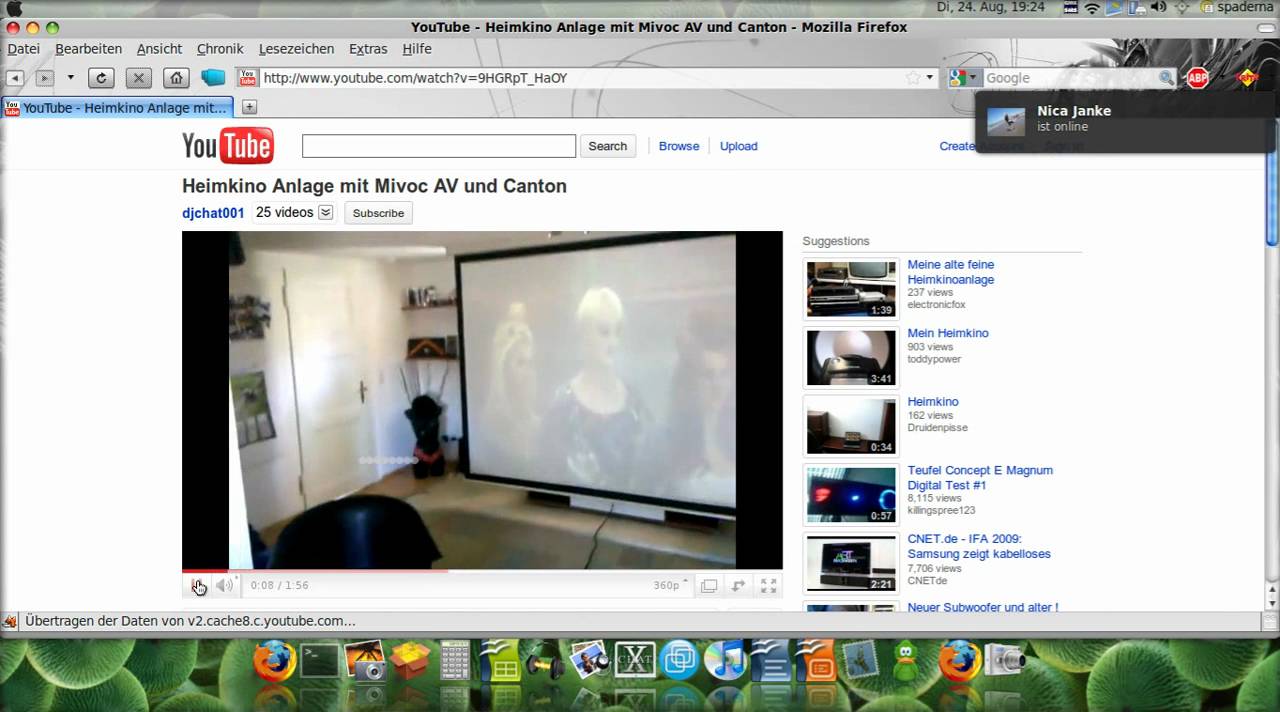Open Meine alte feine Heimkinoanlage suggestion
This screenshot has height=712, width=1280.
[950, 272]
